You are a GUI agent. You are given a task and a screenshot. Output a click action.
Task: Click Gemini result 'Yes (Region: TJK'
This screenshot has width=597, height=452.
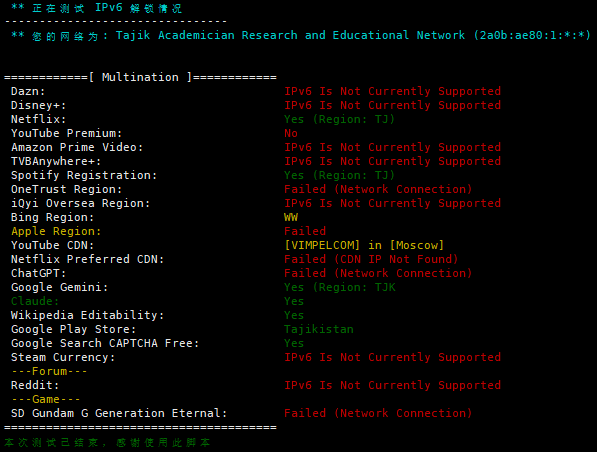tap(340, 287)
